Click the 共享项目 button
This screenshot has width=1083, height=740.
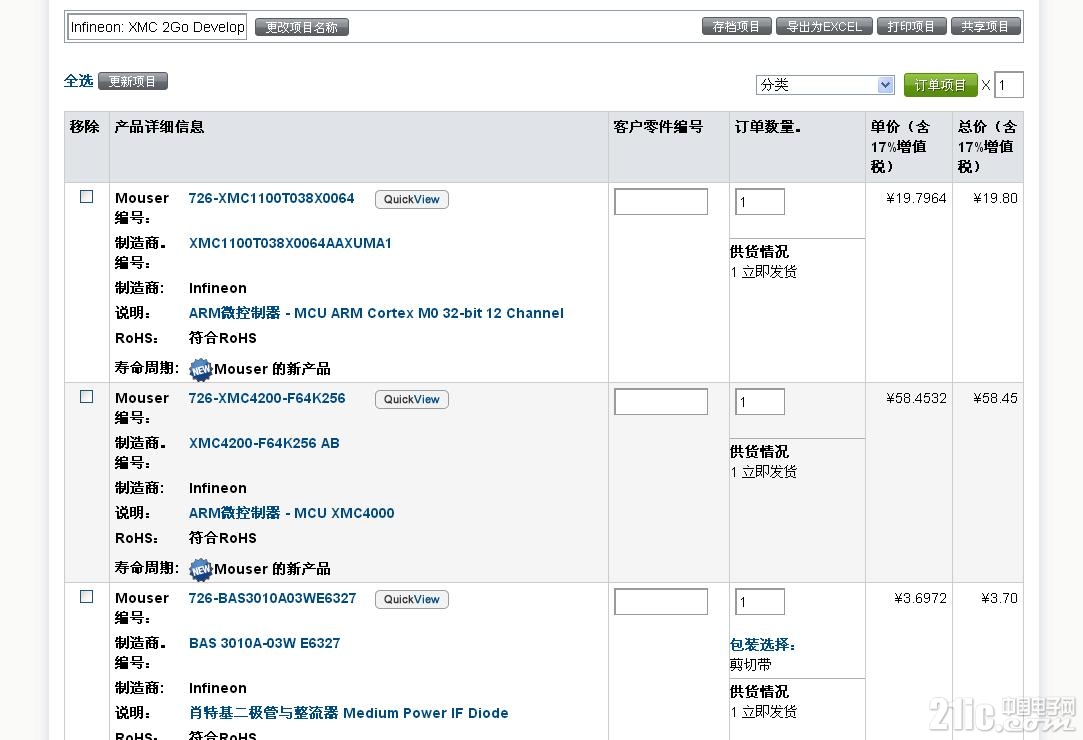click(x=985, y=26)
